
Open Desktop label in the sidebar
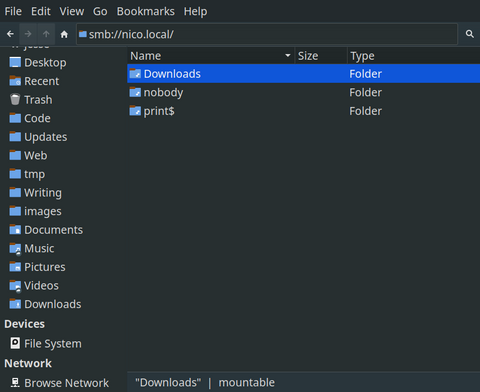pos(45,63)
